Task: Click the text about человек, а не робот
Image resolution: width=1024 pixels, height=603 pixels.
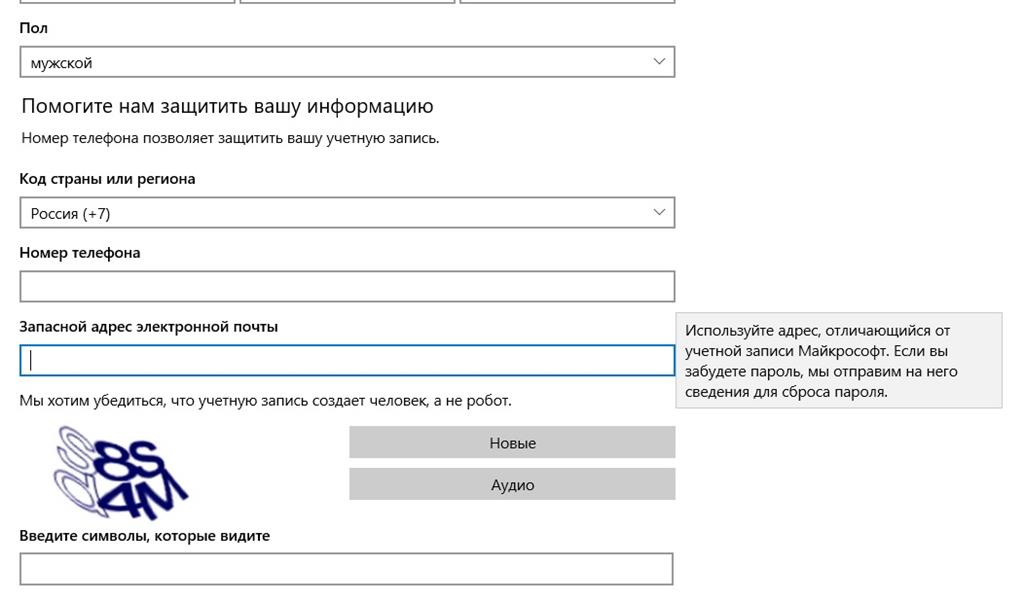Action: click(x=265, y=400)
